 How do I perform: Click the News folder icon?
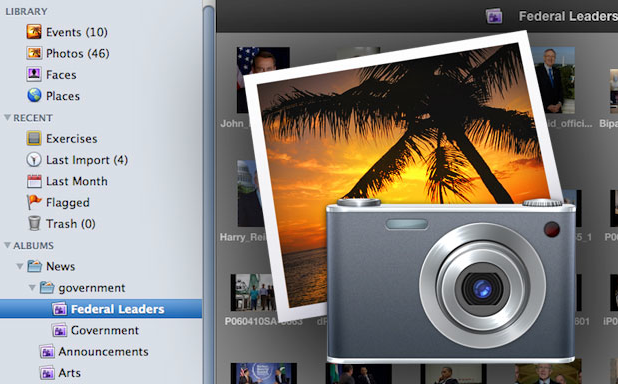click(34, 266)
